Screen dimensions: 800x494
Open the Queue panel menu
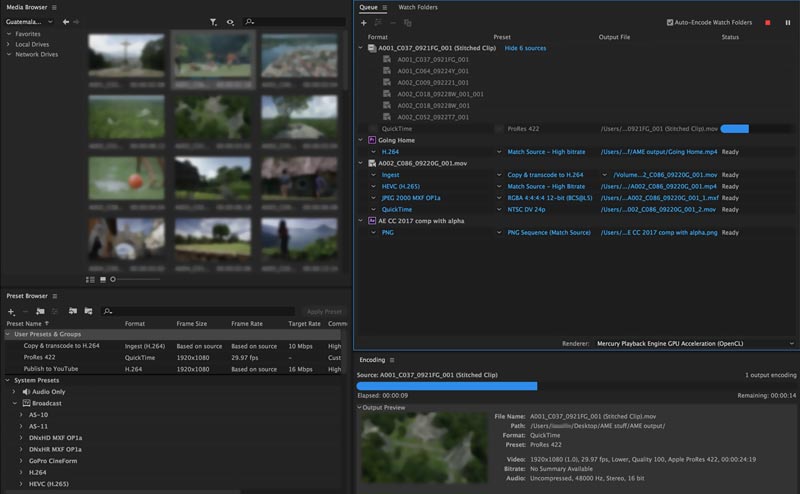coord(385,8)
